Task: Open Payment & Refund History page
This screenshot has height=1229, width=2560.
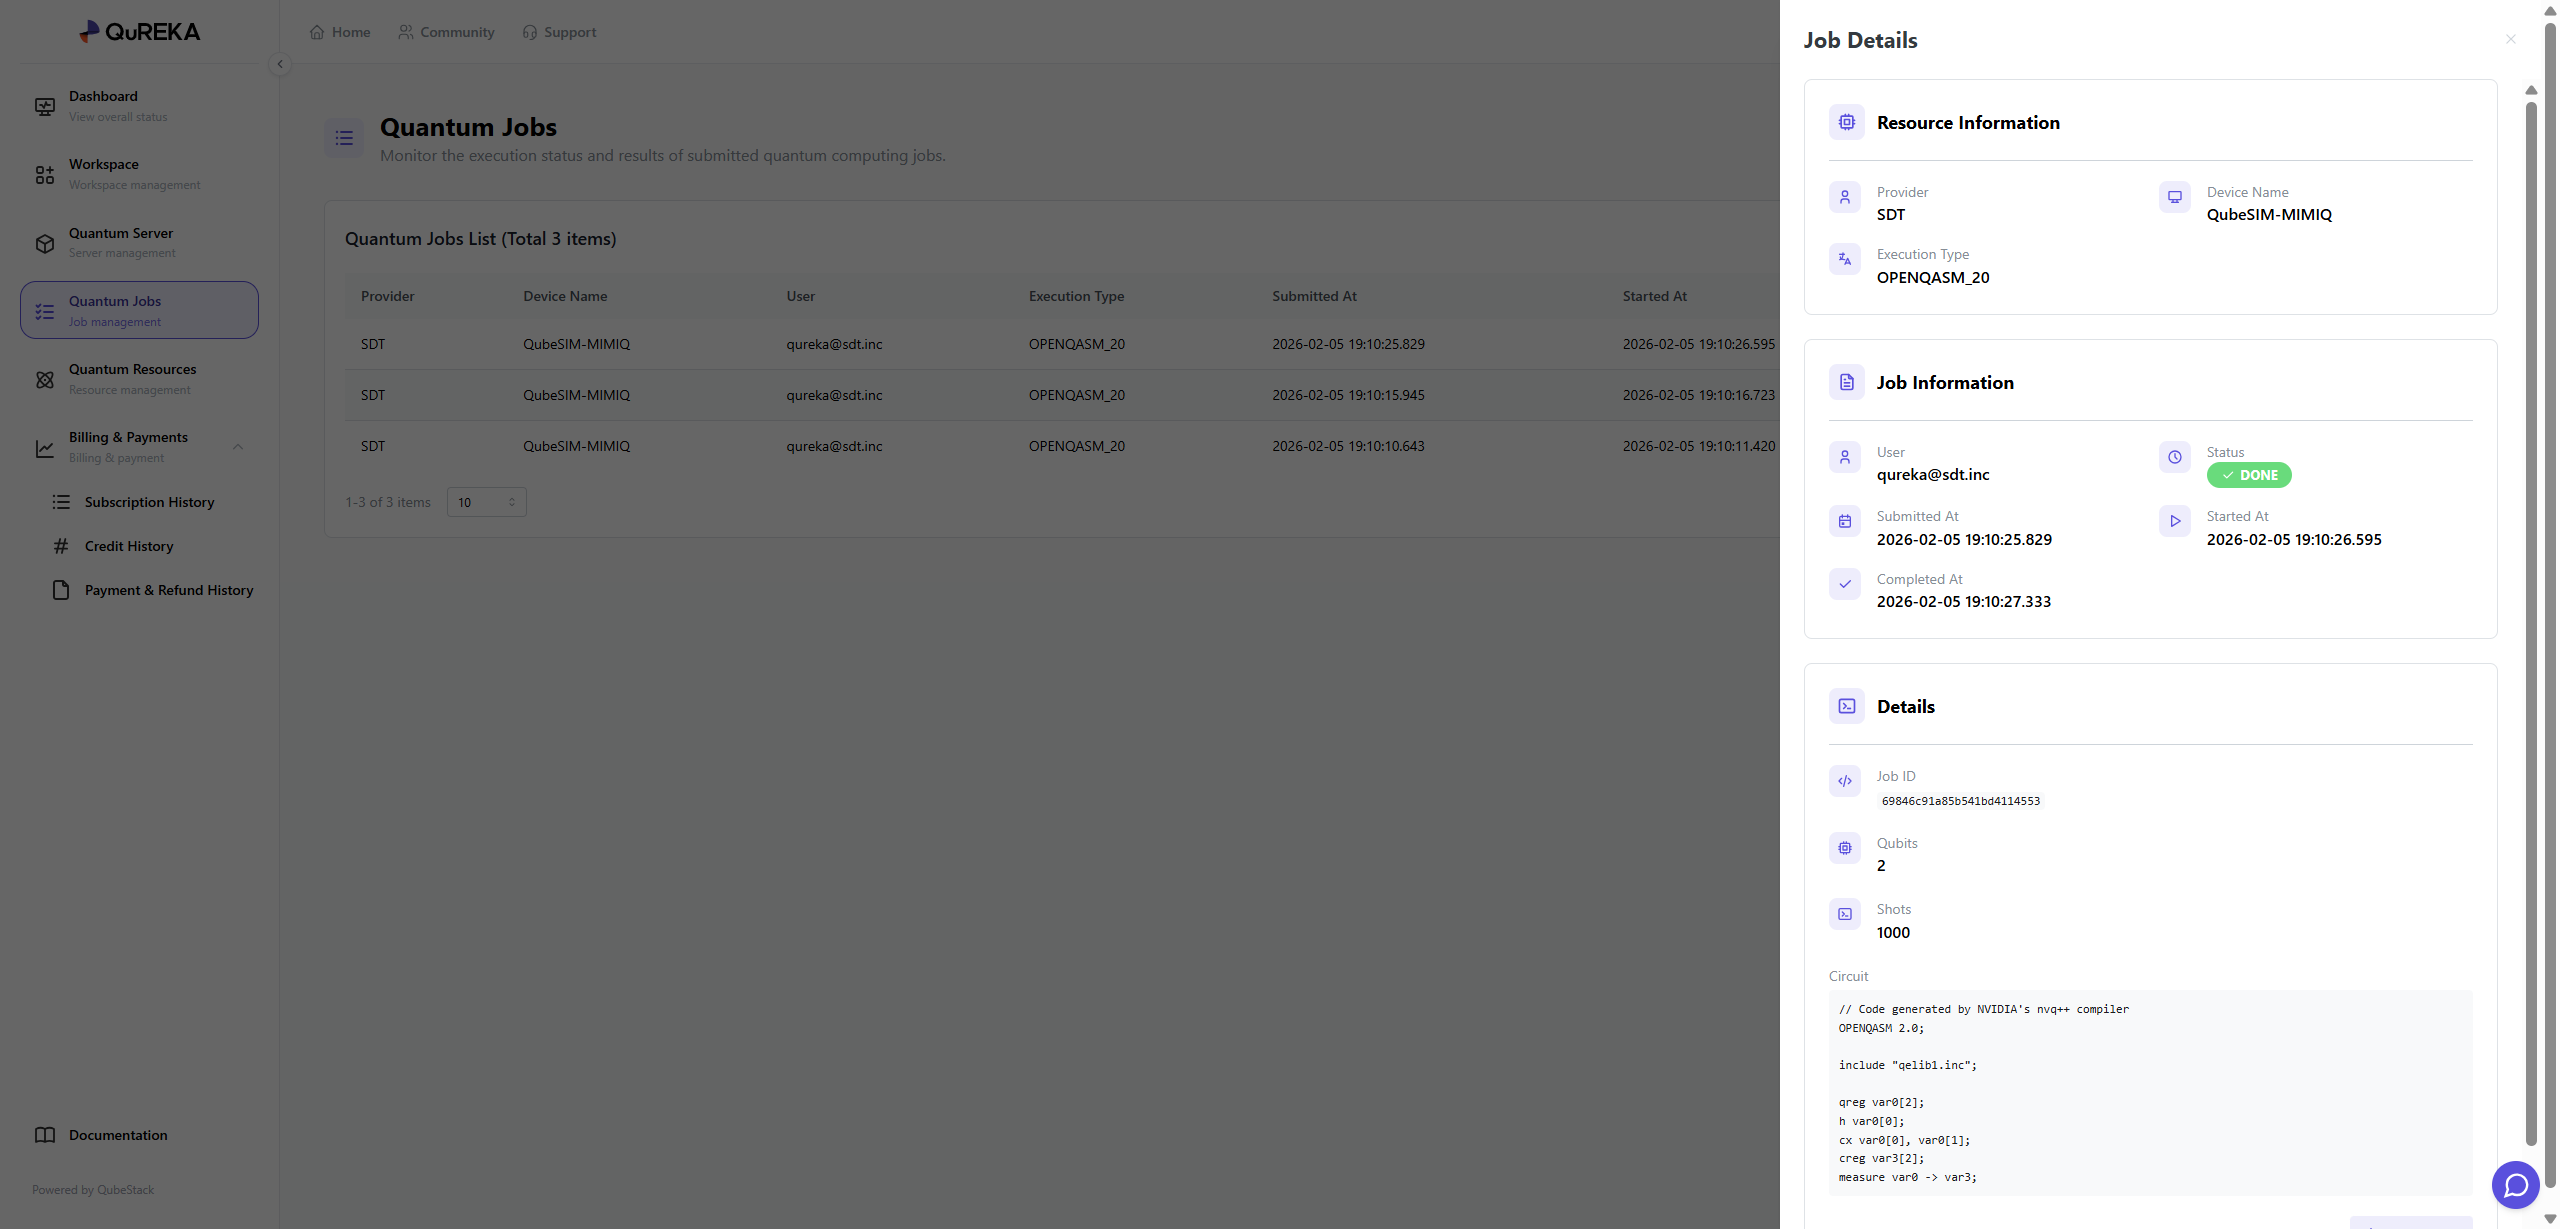Action: point(168,590)
